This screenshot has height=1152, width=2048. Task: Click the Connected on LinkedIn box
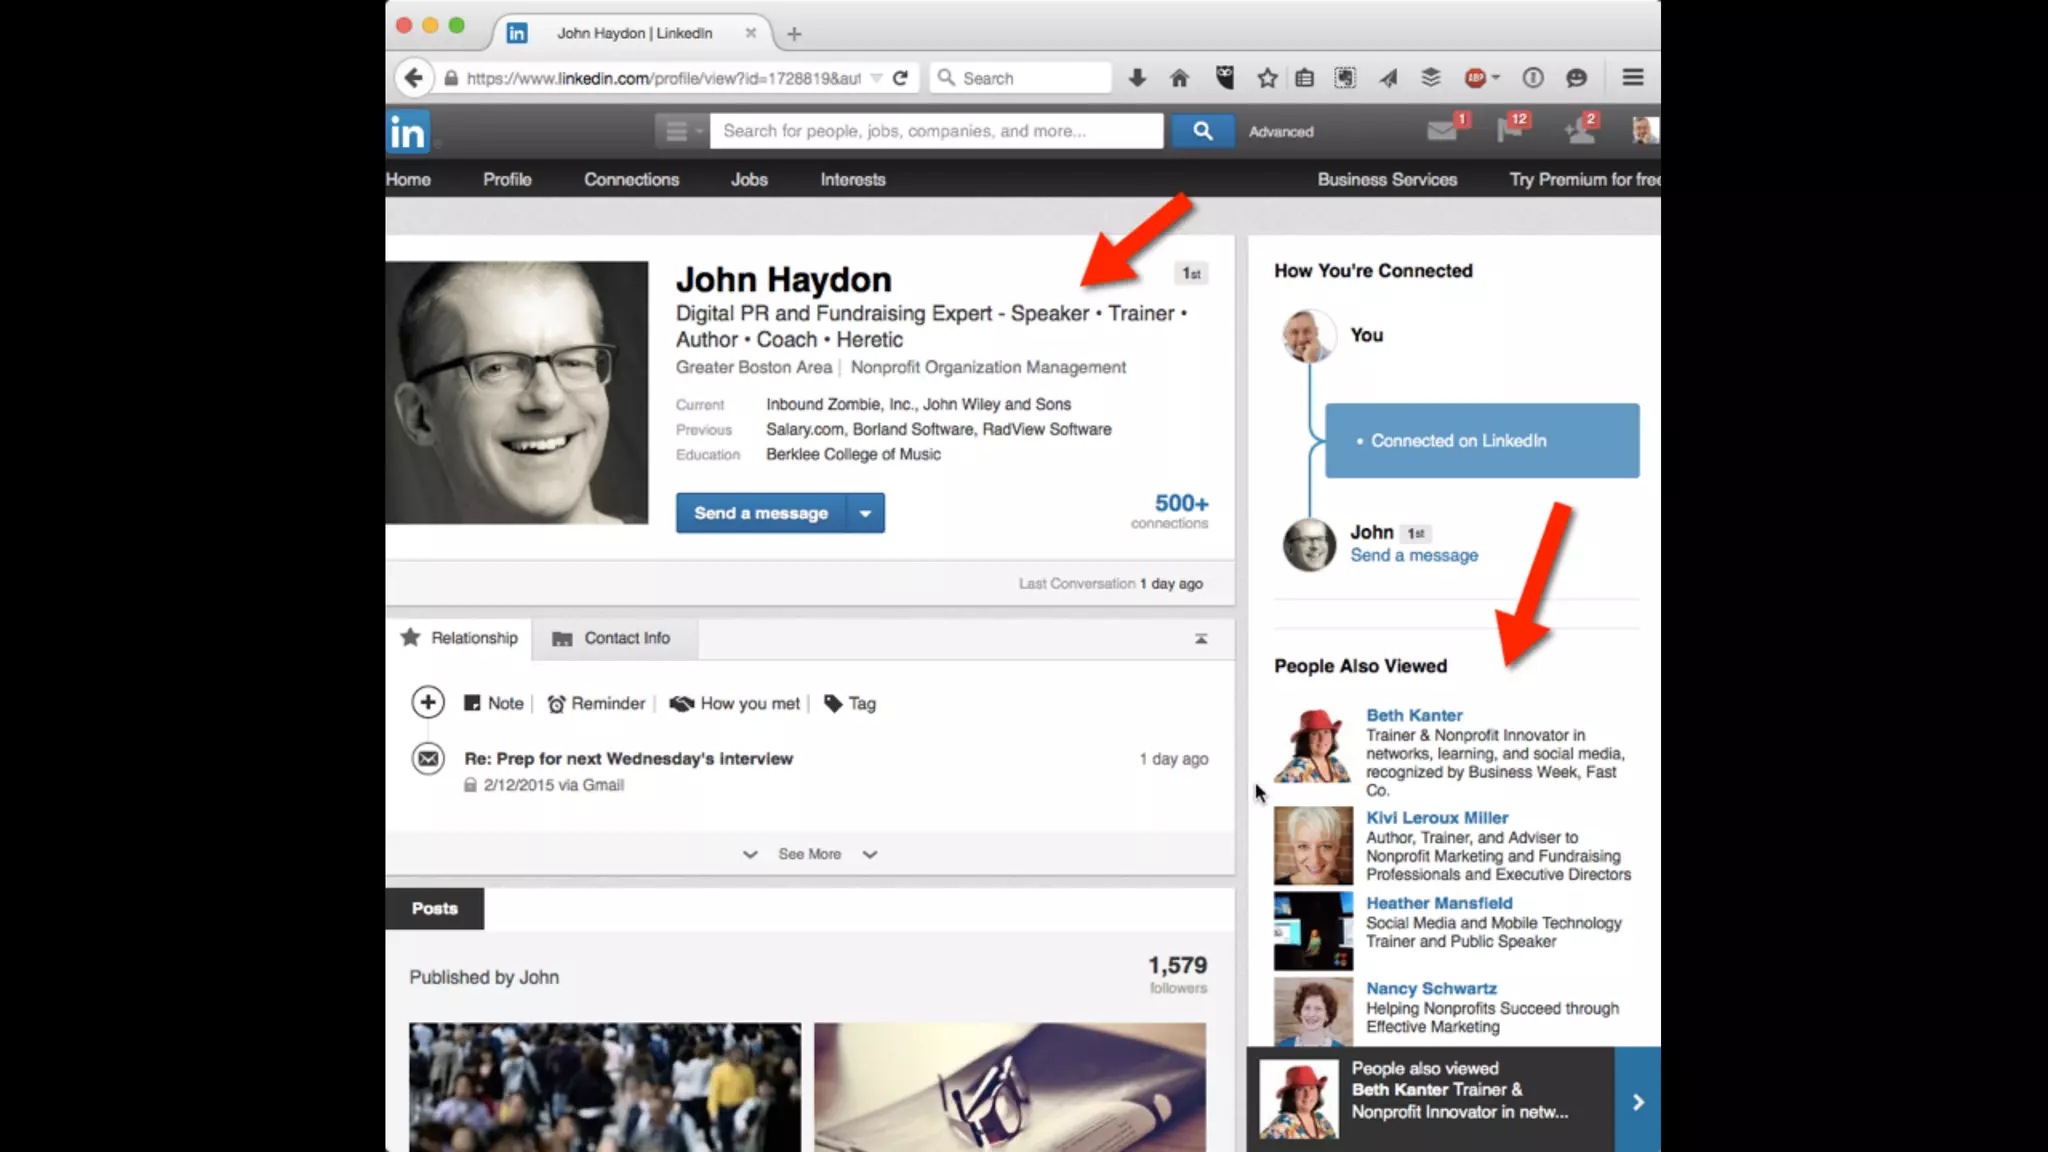pyautogui.click(x=1482, y=441)
